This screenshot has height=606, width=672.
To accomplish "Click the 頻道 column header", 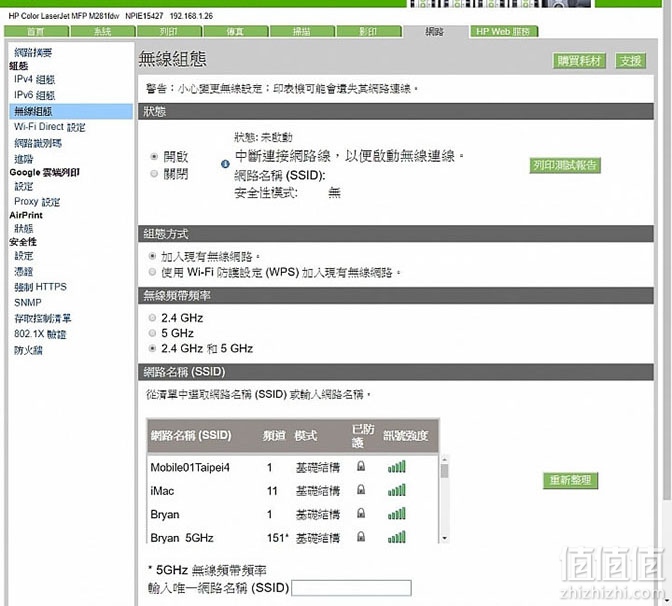I will point(274,435).
